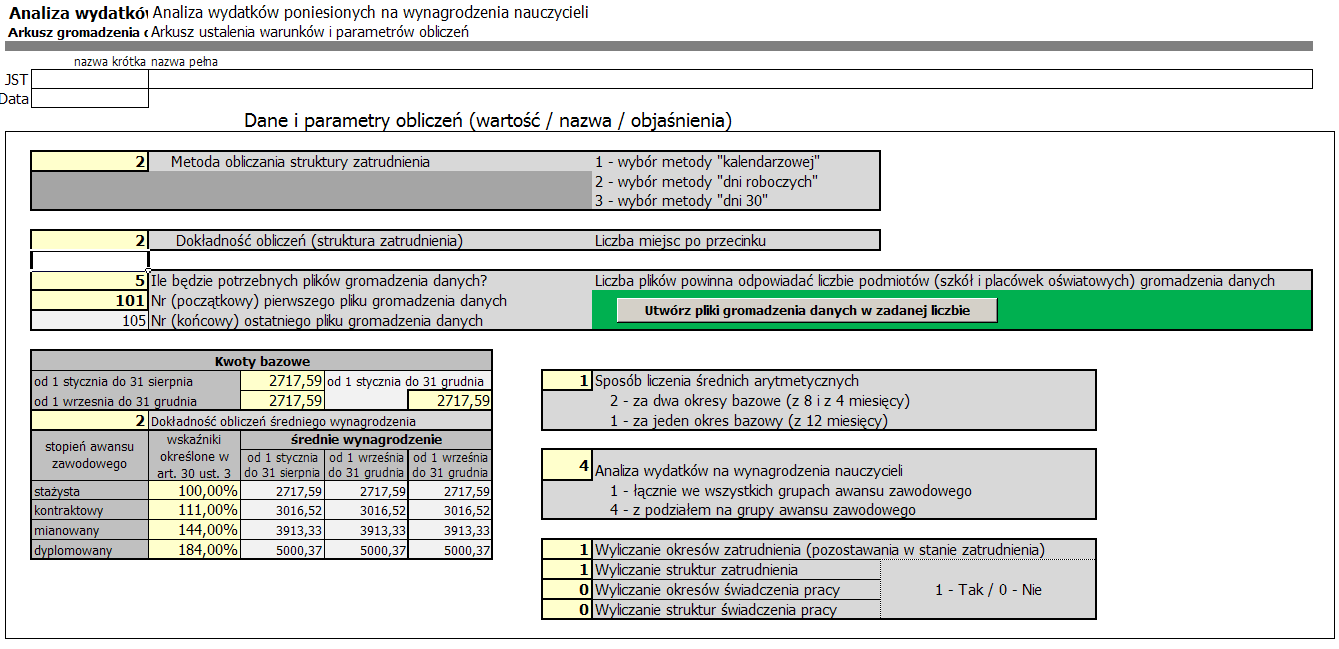Click the 'mianowany' row label
1339x649 pixels.
(x=90, y=531)
